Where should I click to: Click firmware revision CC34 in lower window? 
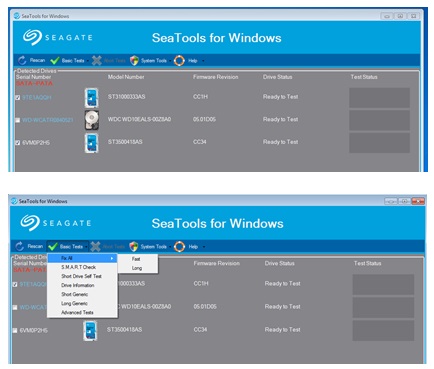click(200, 329)
